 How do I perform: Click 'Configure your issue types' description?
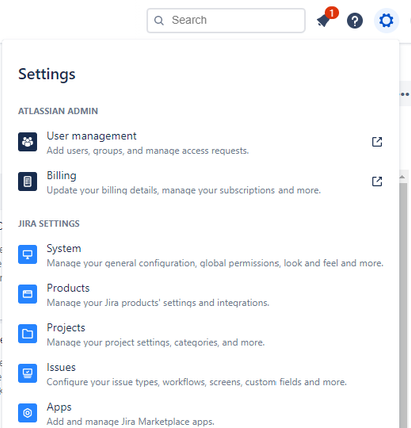tap(197, 382)
